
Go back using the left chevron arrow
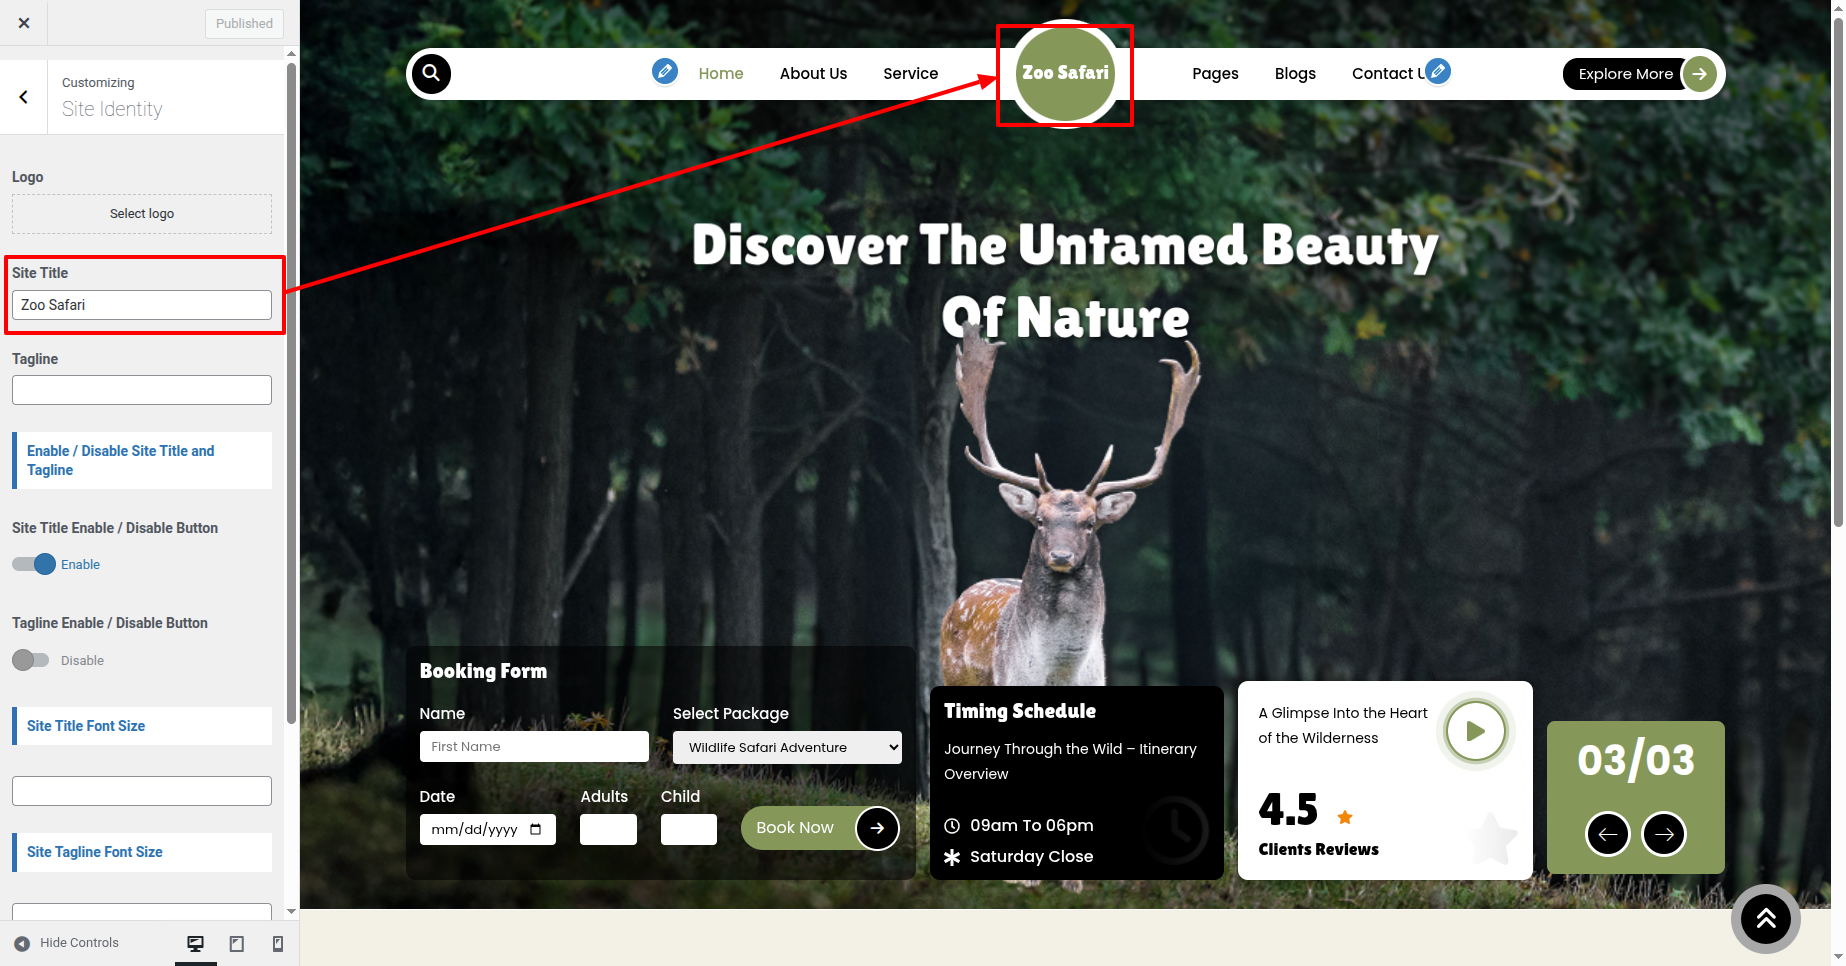coord(23,97)
